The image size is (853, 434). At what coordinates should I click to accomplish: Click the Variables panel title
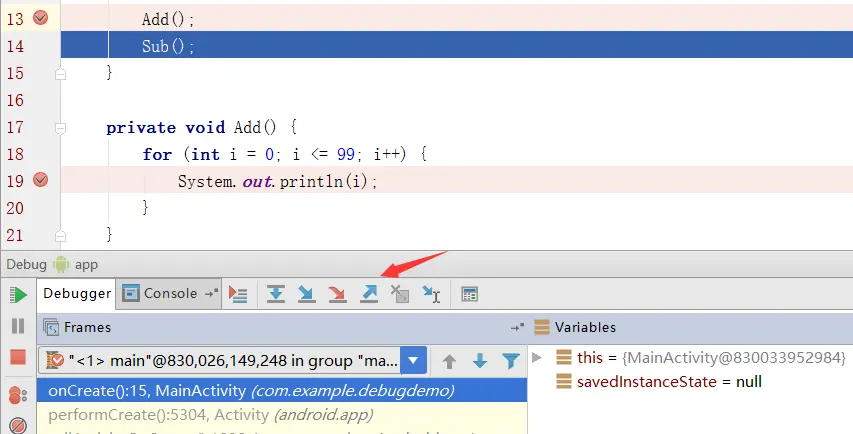(585, 327)
